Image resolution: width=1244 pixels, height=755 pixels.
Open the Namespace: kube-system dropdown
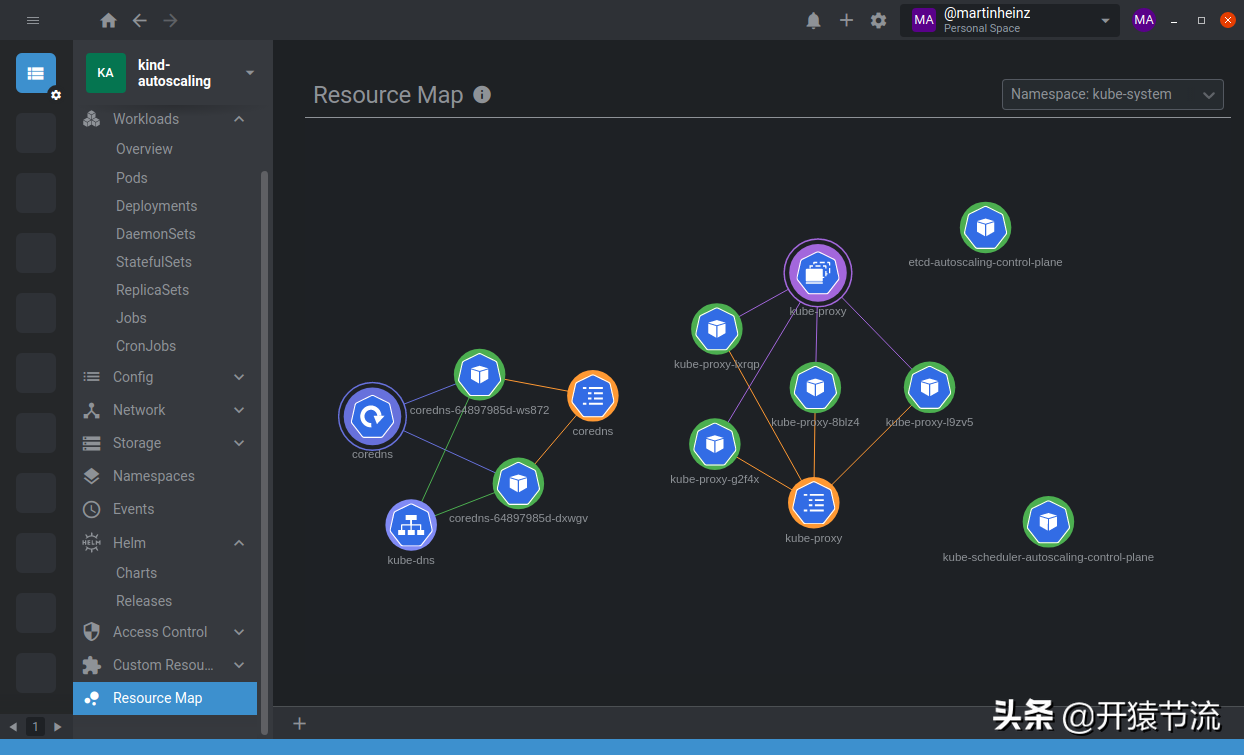click(x=1112, y=94)
